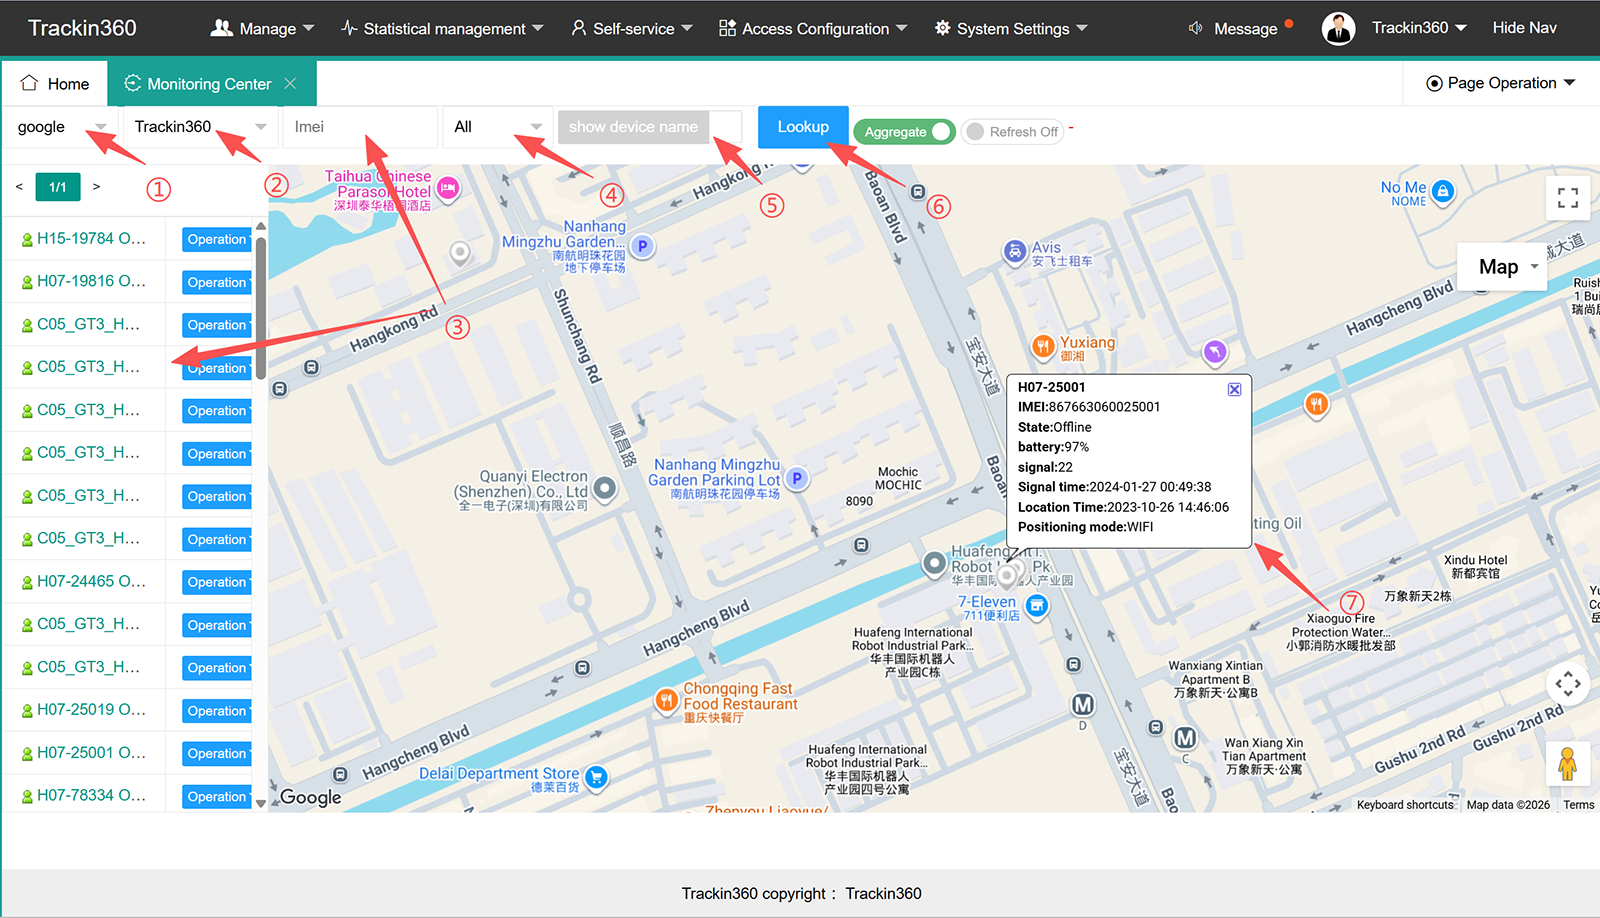Image resolution: width=1600 pixels, height=918 pixels.
Task: Click the 1/1 page indicator
Action: coord(58,187)
